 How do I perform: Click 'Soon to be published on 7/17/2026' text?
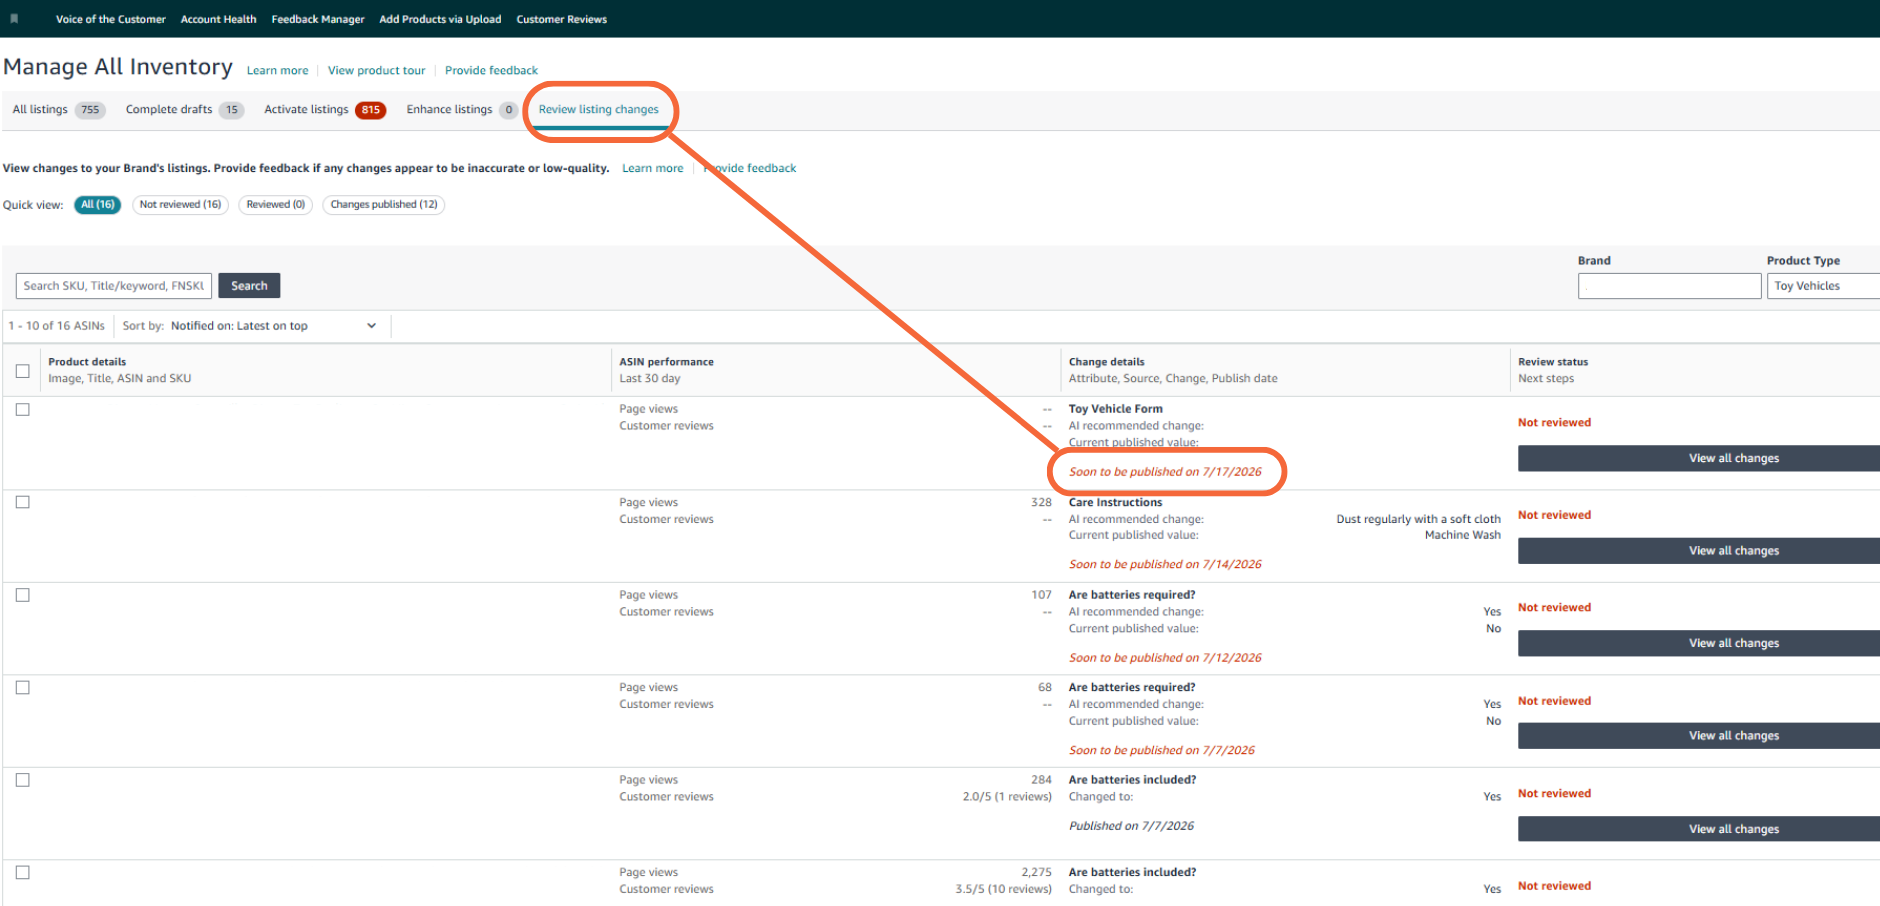coord(1165,472)
